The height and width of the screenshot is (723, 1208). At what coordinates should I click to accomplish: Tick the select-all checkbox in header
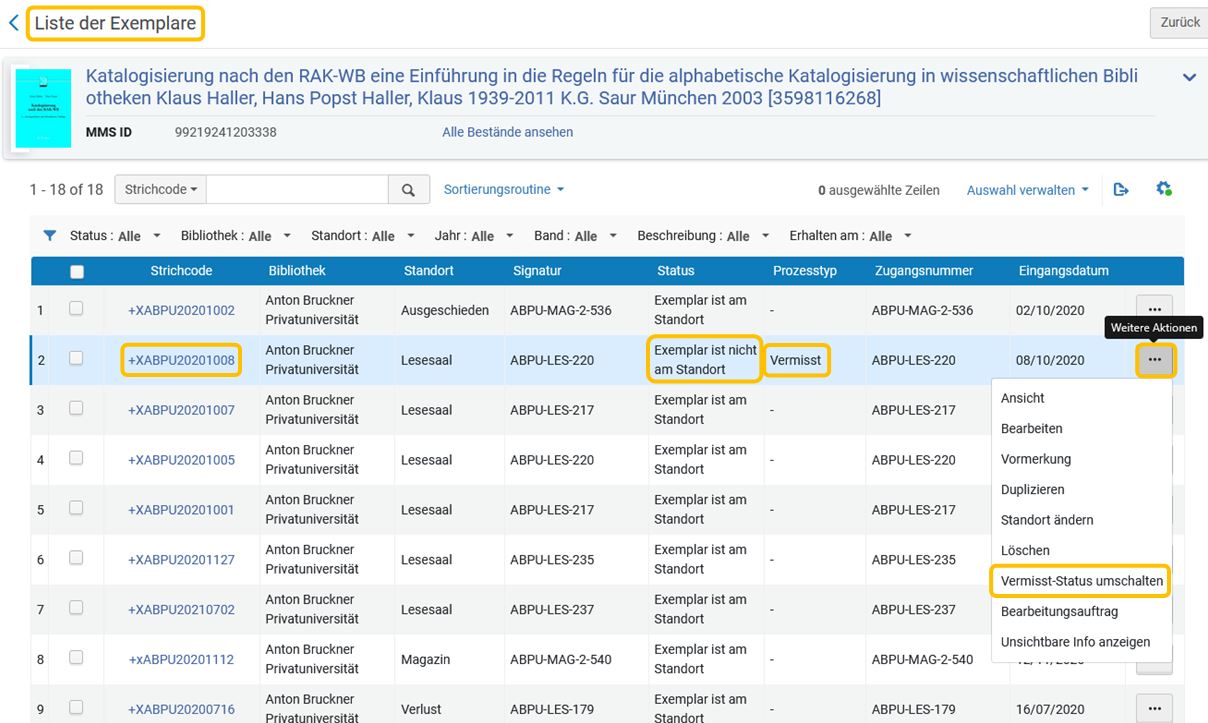77,271
